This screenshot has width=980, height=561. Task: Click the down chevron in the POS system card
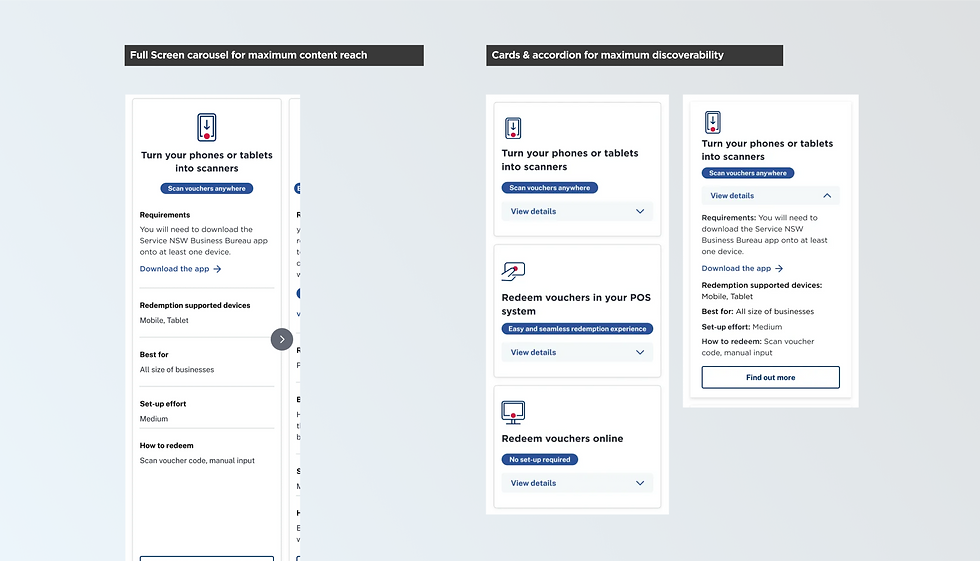(x=640, y=352)
